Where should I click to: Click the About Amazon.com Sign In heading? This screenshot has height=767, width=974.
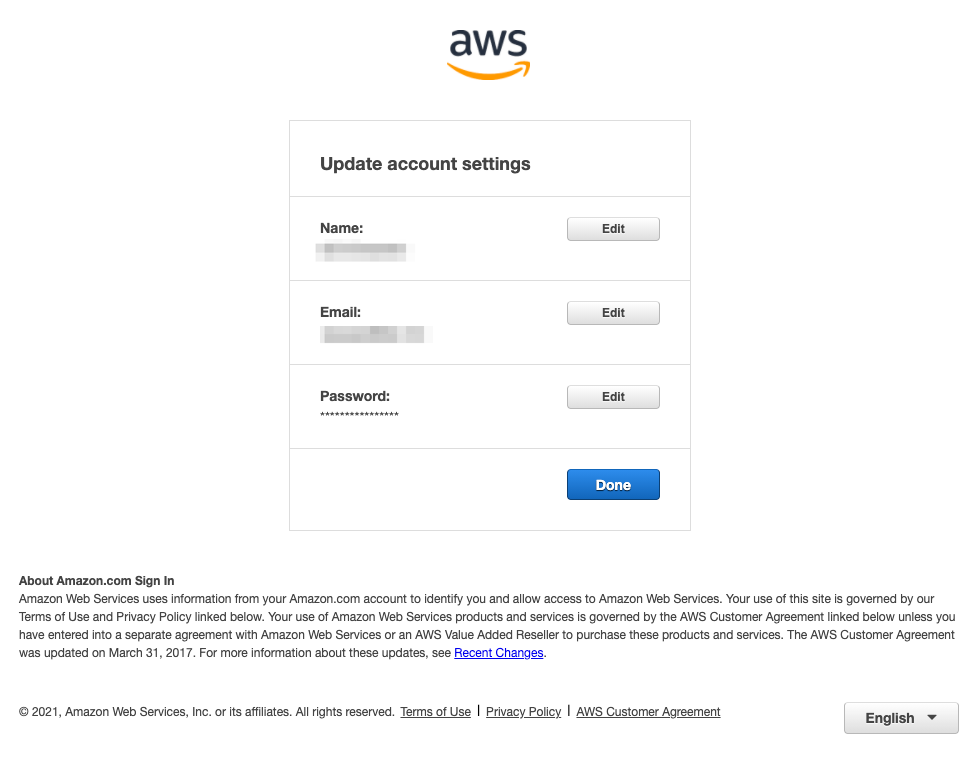tap(96, 581)
